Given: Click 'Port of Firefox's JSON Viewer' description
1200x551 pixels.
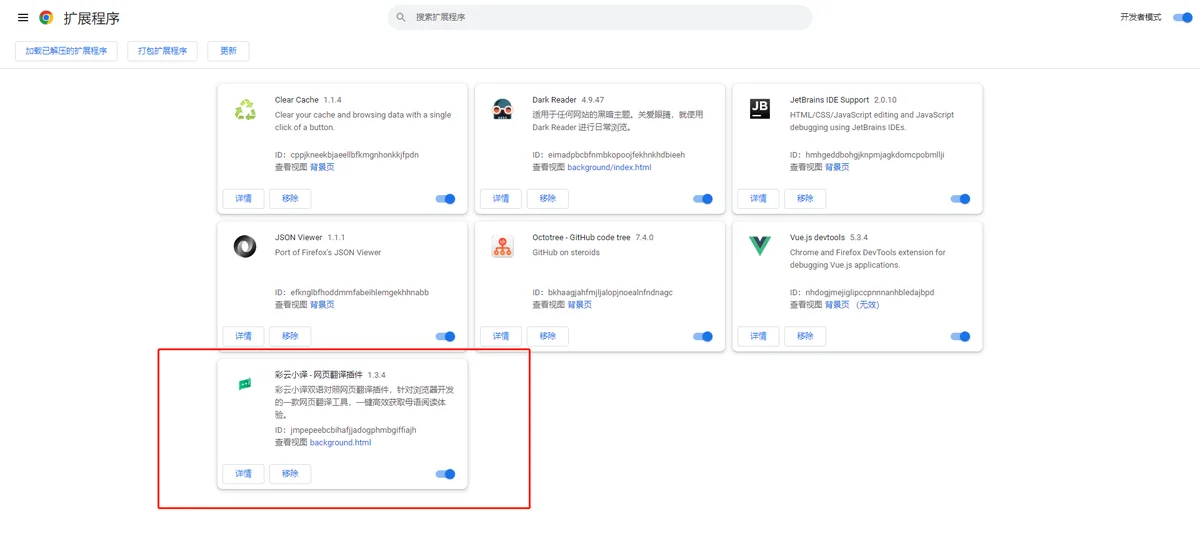Looking at the screenshot, I should click(x=328, y=252).
